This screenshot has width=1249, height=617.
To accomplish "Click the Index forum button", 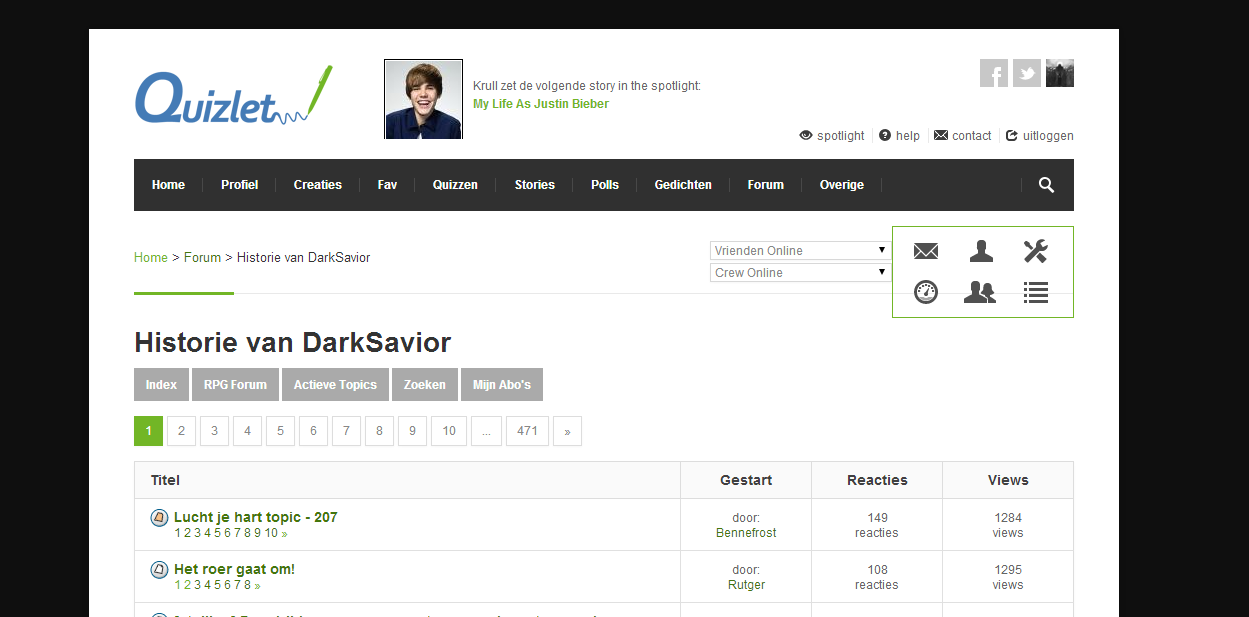I will click(x=161, y=385).
